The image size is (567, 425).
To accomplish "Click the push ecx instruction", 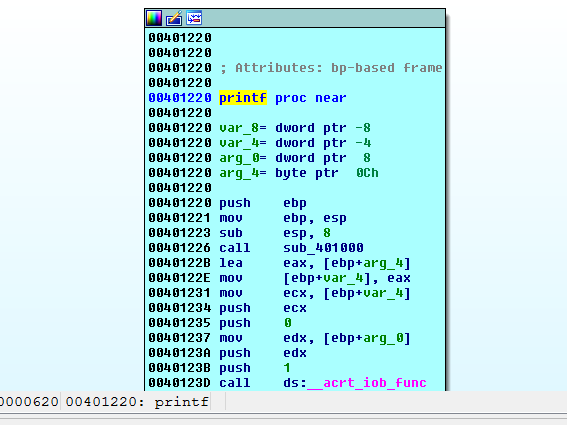I will 263,308.
